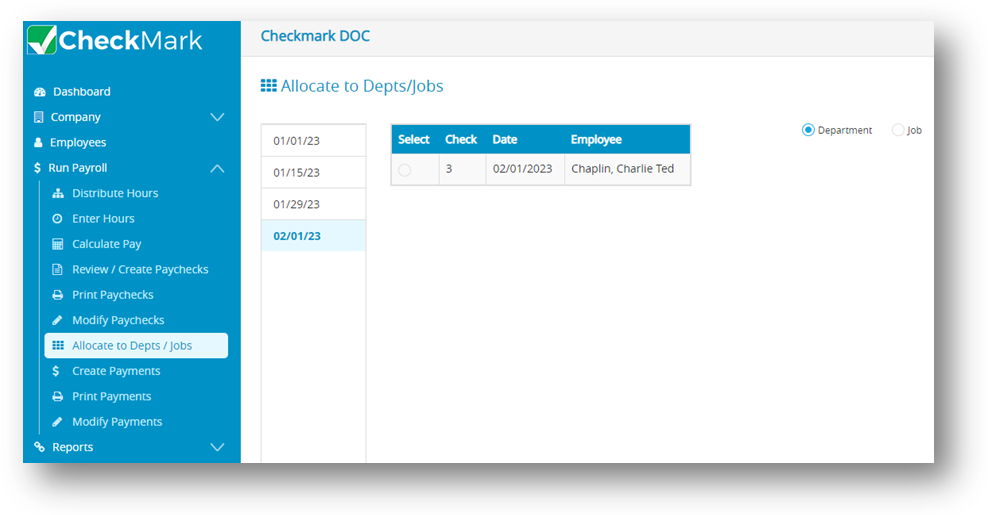
Task: Expand the Reports menu chevron
Action: pyautogui.click(x=217, y=447)
